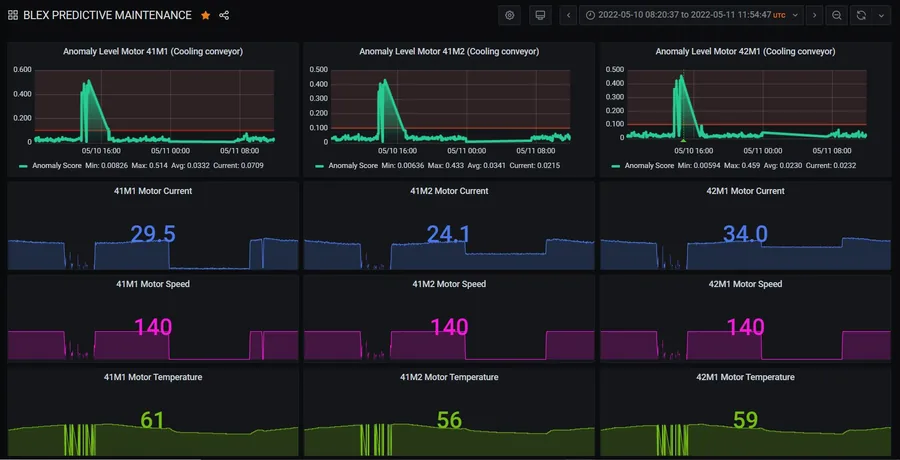Open 41M1 Motor Current panel menu
The height and width of the screenshot is (460, 900).
[x=153, y=191]
